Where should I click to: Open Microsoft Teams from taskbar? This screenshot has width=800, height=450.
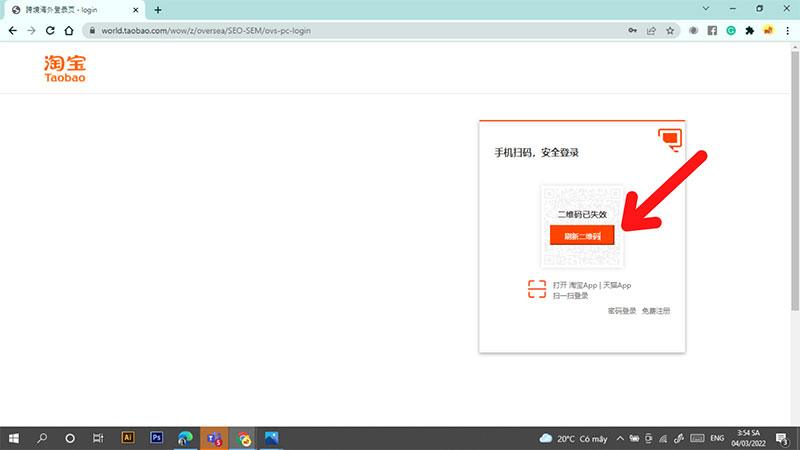(214, 438)
